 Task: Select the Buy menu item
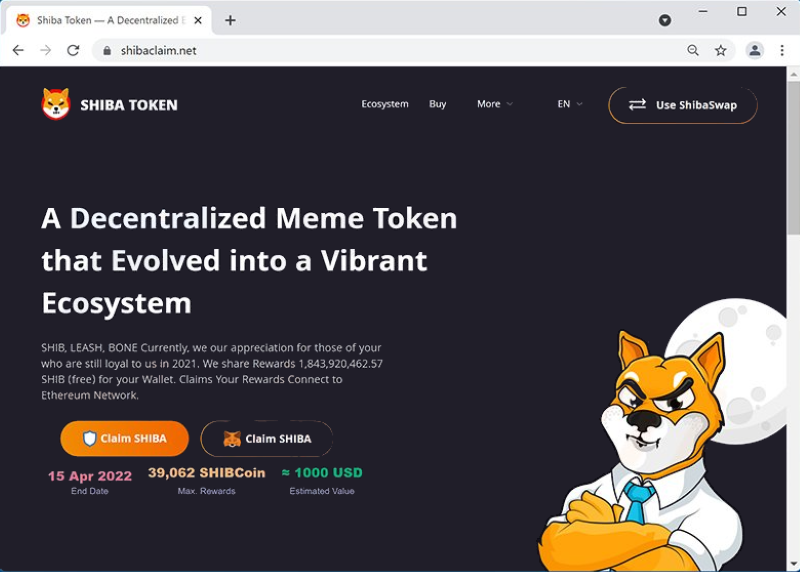[437, 104]
